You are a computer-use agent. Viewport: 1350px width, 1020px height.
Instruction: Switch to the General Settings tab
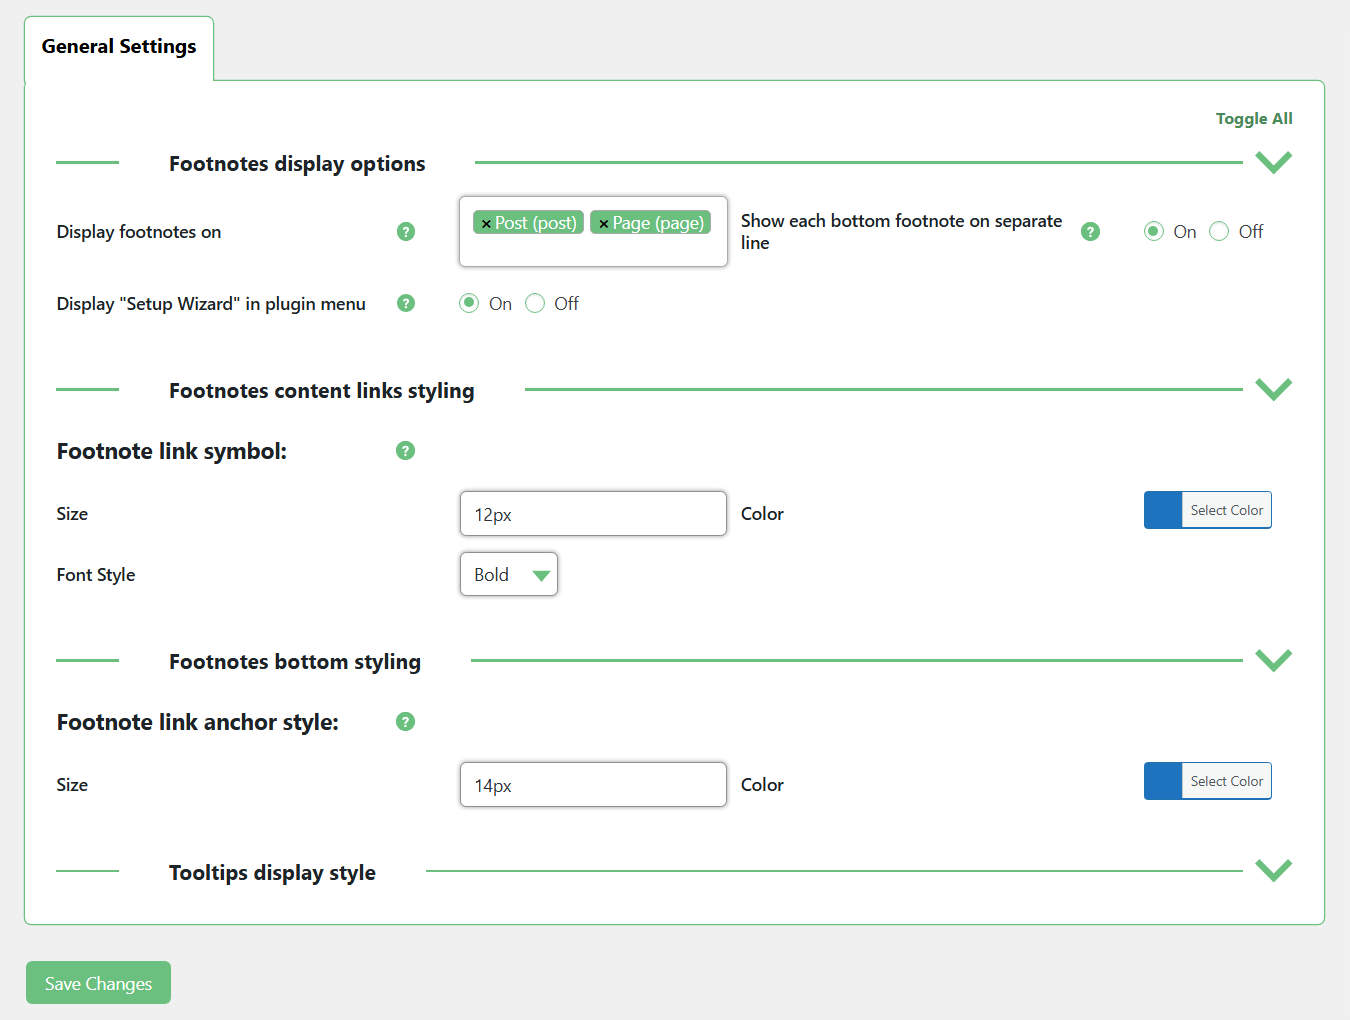point(119,47)
